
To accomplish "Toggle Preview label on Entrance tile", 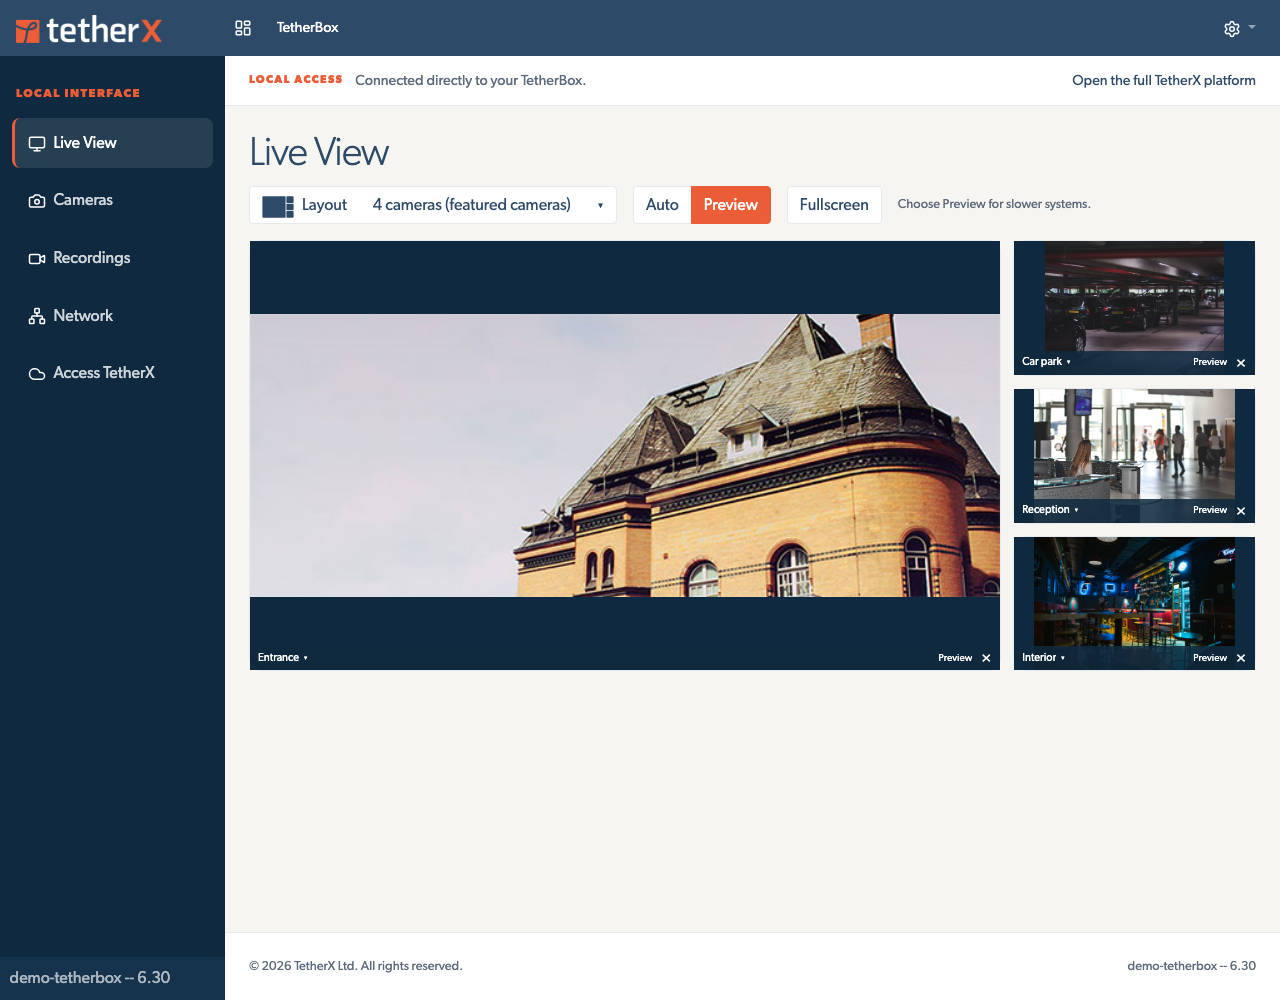I will (x=955, y=658).
